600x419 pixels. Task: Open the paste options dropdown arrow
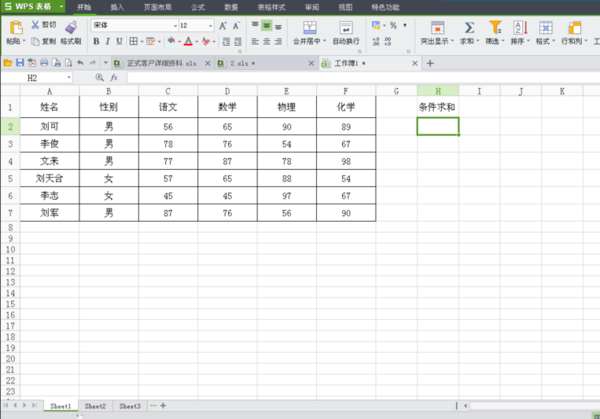24,41
